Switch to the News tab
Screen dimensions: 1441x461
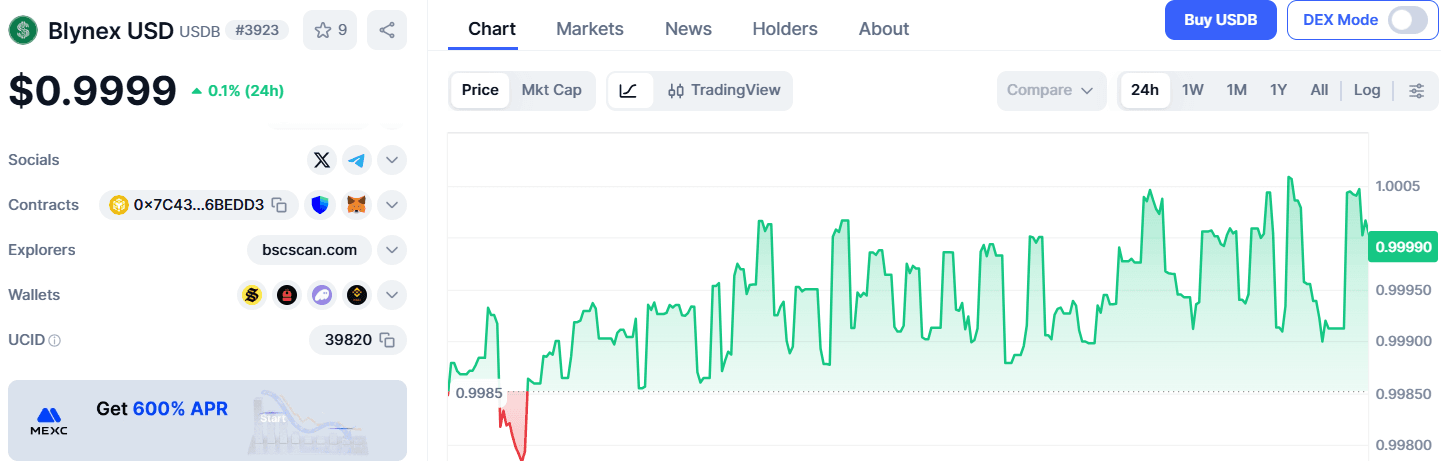coord(688,29)
